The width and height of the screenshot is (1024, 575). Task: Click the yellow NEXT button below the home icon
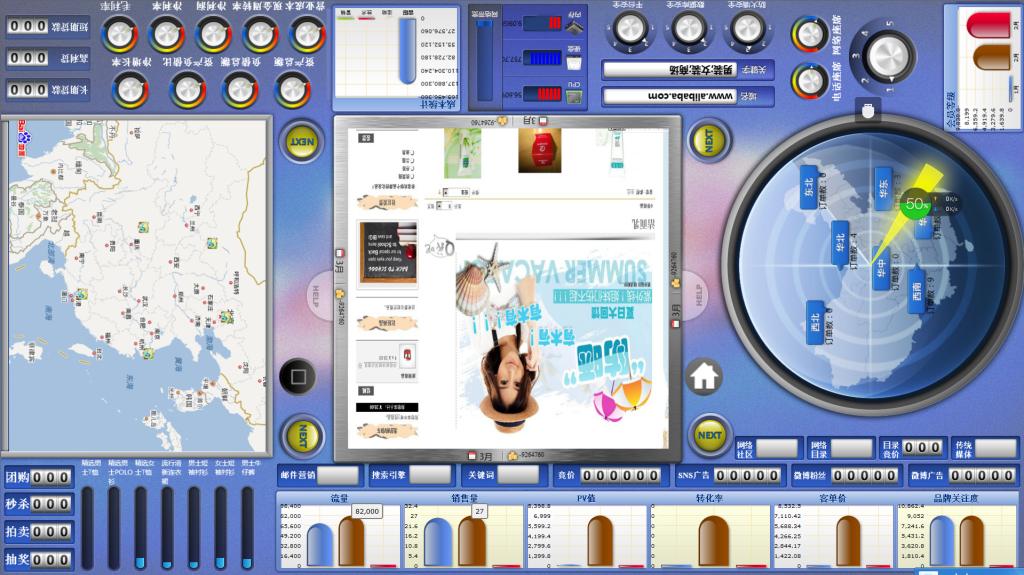click(709, 435)
